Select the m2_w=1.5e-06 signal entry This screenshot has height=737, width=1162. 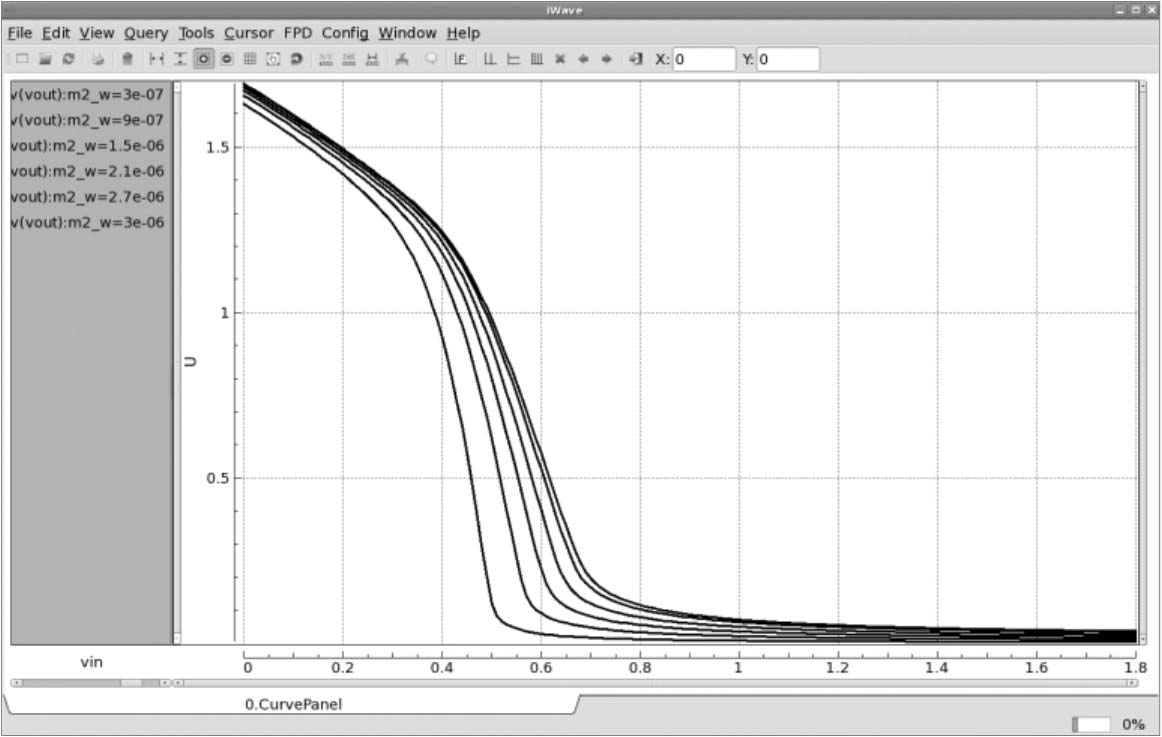pyautogui.click(x=86, y=145)
